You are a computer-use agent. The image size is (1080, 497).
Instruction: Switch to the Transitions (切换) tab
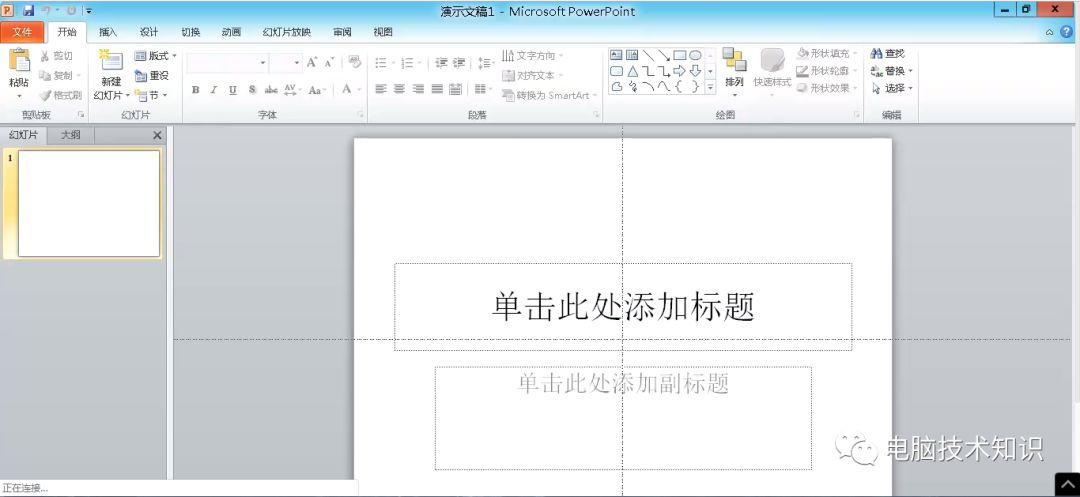click(191, 32)
